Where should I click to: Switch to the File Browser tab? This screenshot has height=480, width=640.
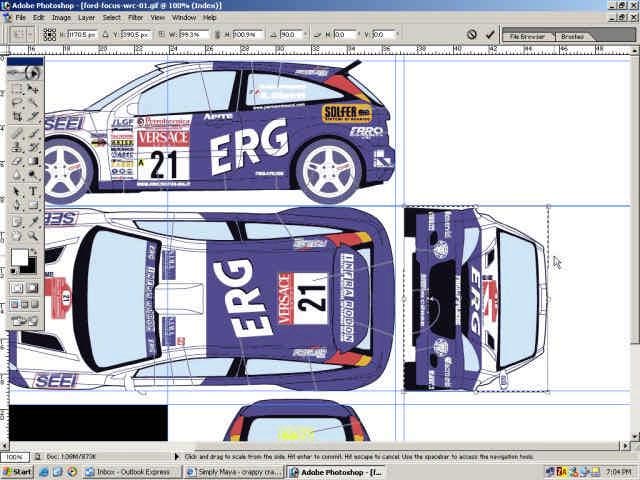(x=527, y=36)
